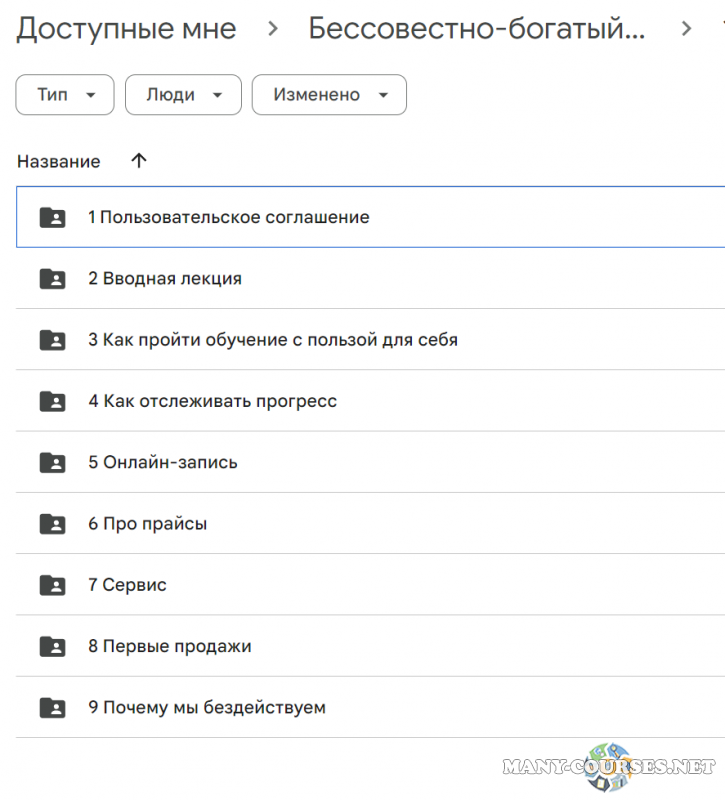725x800 pixels.
Task: Click folder icon for Как пройти обучение
Action: (52, 340)
